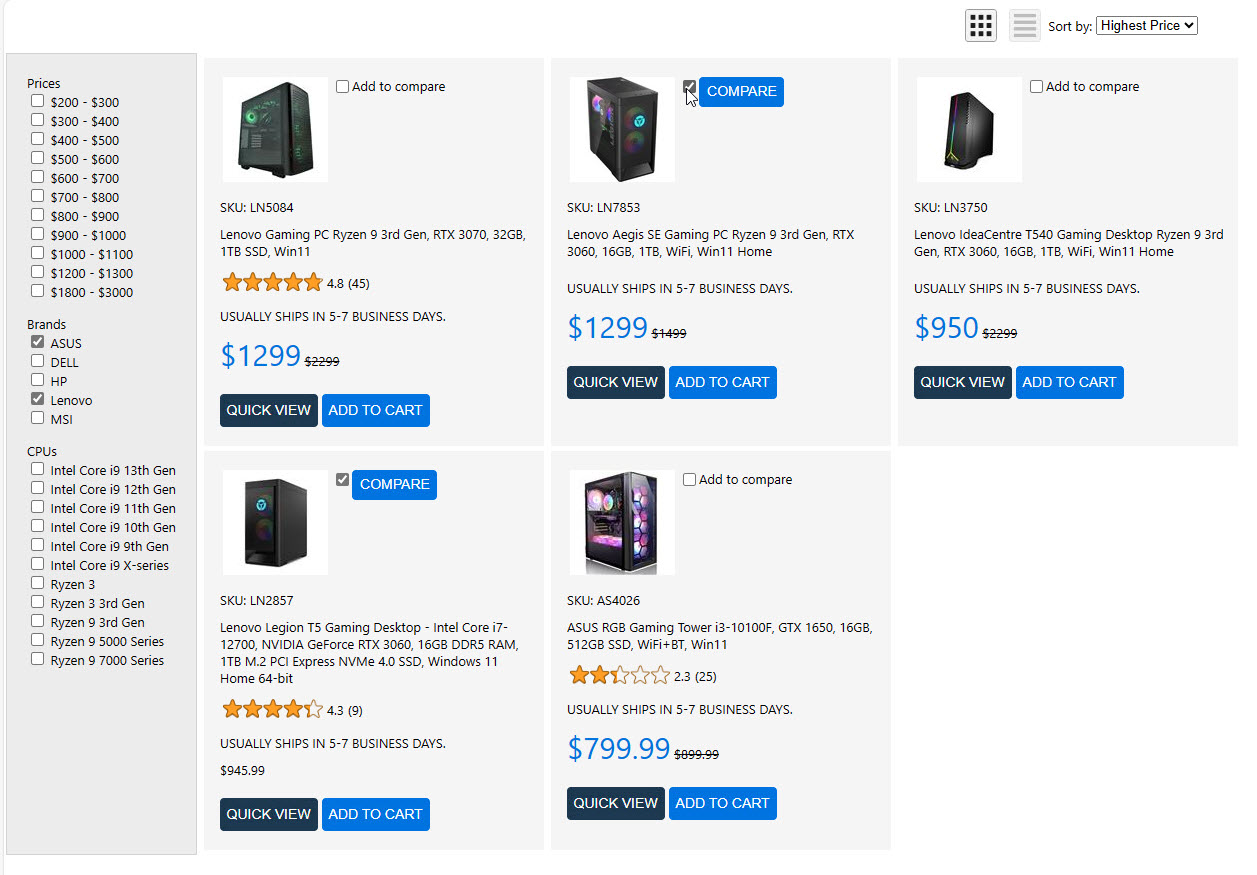Viewport: 1257px width, 875px height.
Task: Select the MSI brand checkbox
Action: click(37, 418)
